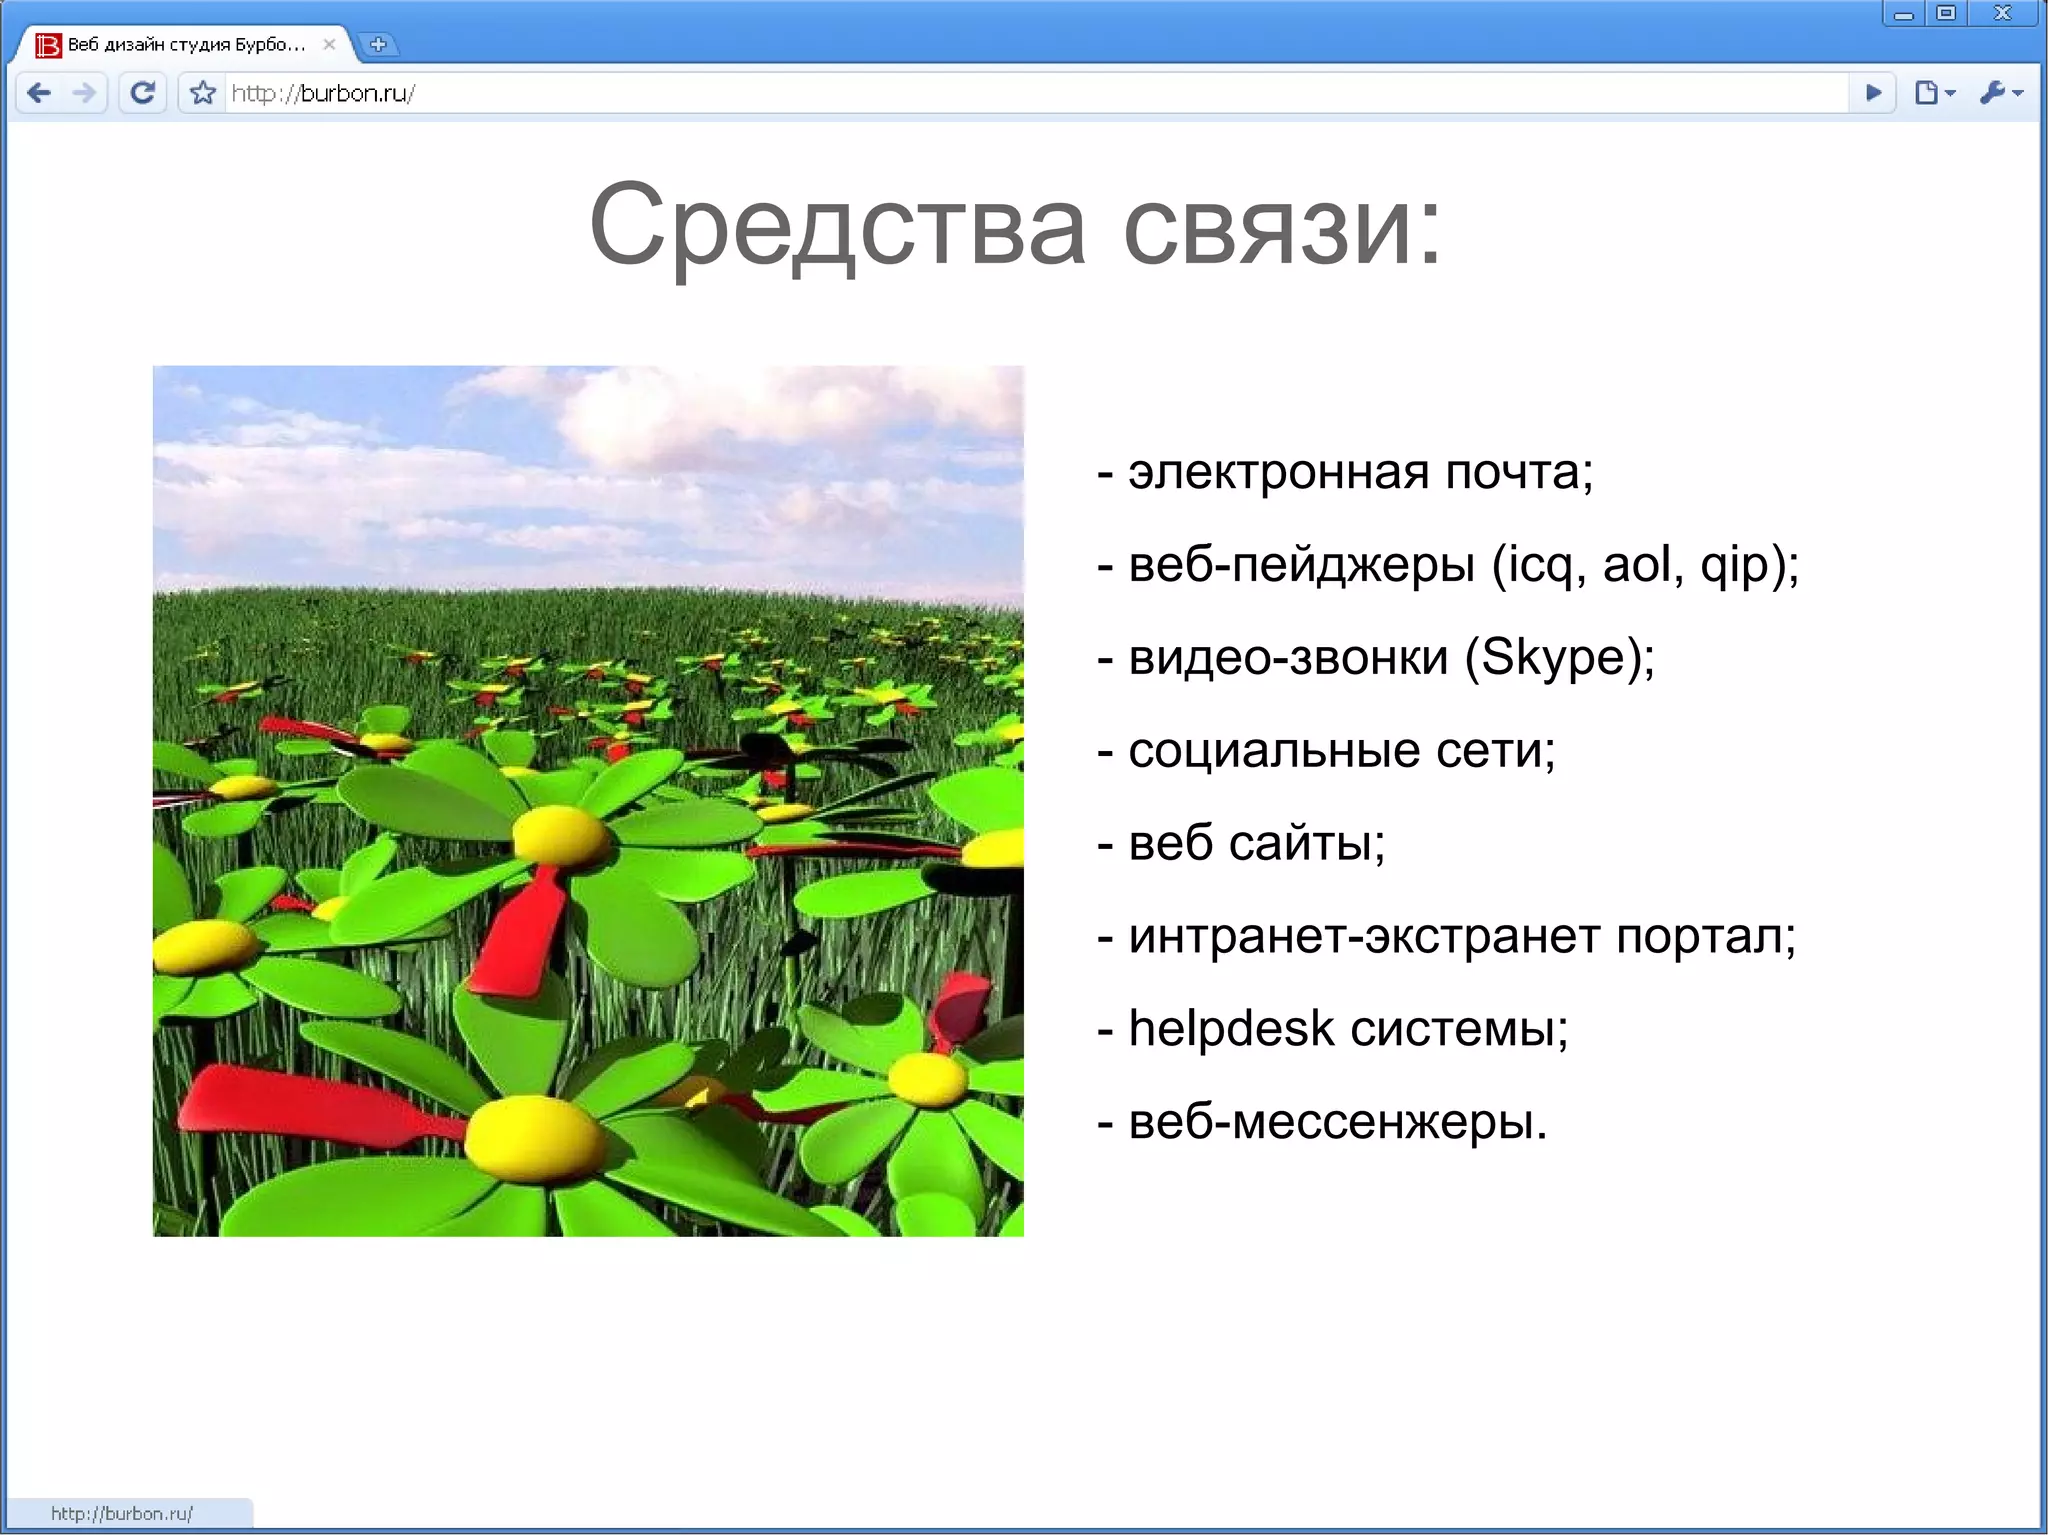Open a new tab with plus button
The image size is (2048, 1535).
pyautogui.click(x=378, y=44)
